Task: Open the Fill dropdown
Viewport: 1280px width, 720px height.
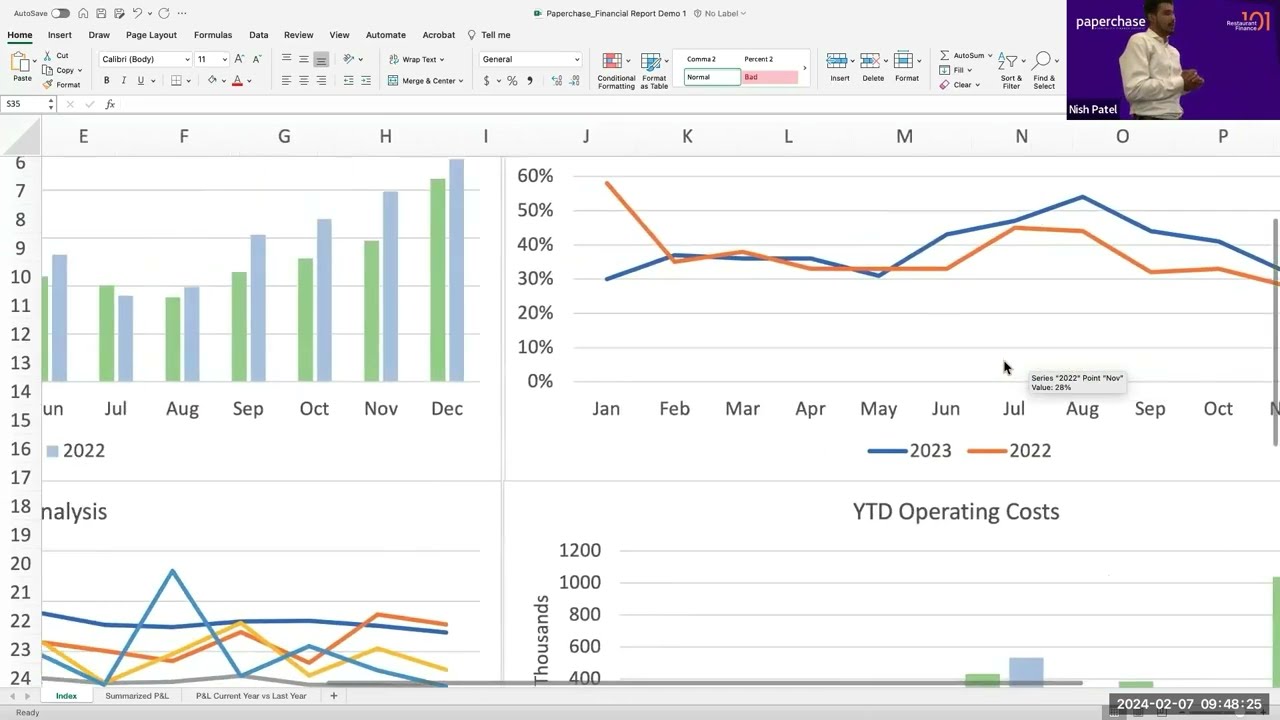Action: [956, 70]
